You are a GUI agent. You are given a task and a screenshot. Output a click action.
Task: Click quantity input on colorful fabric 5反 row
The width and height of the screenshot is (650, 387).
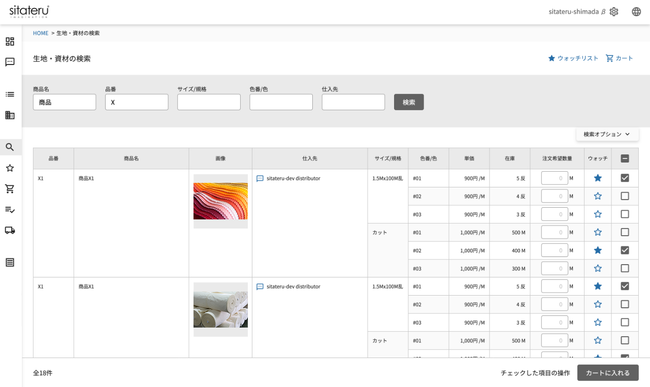[555, 178]
